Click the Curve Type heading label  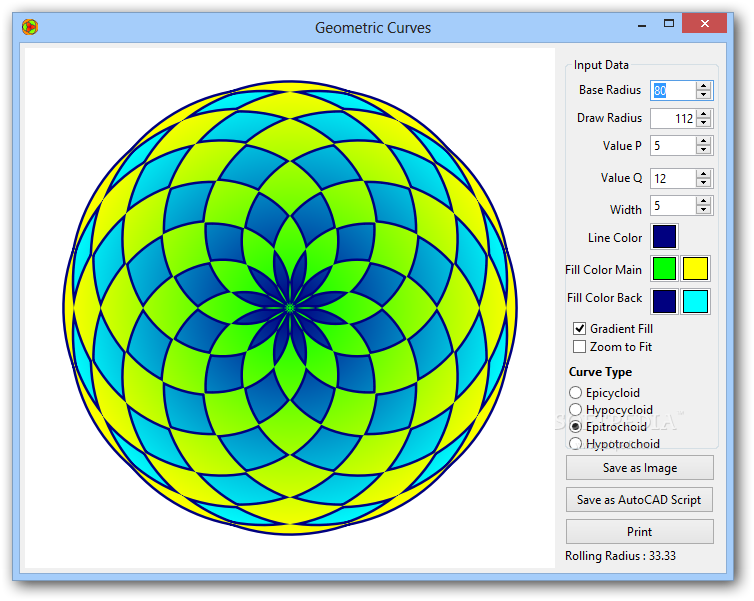point(600,372)
